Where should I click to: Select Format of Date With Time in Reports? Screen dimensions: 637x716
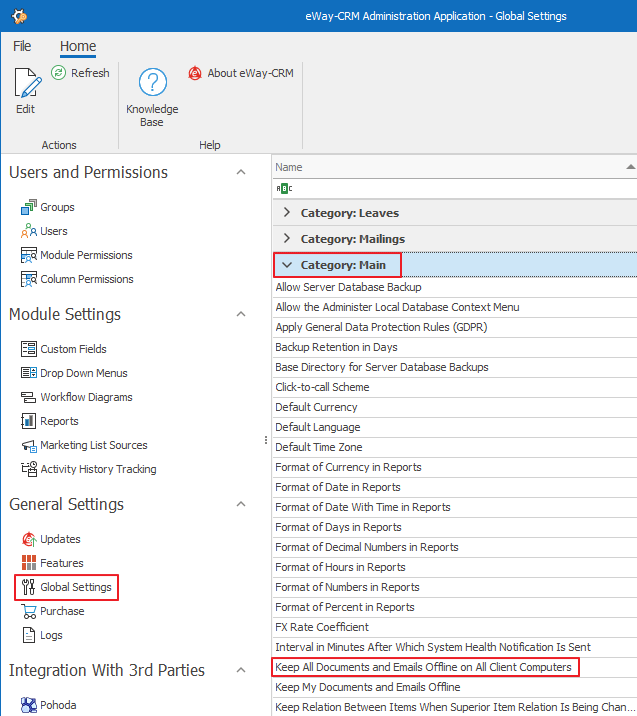coord(455,507)
